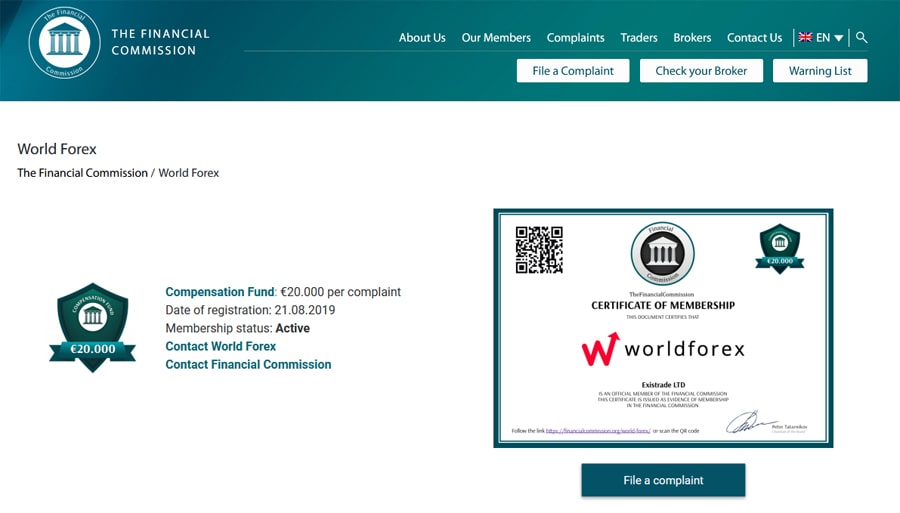This screenshot has width=900, height=513.
Task: Open the About Us menu
Action: tap(422, 38)
